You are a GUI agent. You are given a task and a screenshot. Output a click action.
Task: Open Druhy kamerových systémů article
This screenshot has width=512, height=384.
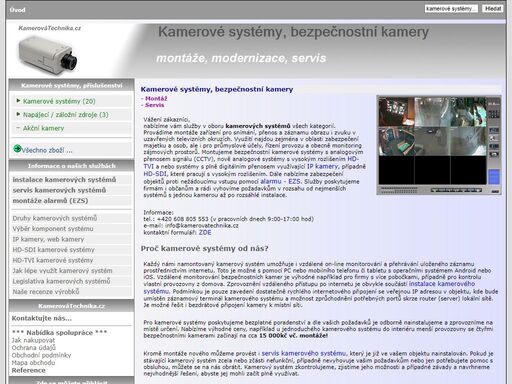point(55,218)
